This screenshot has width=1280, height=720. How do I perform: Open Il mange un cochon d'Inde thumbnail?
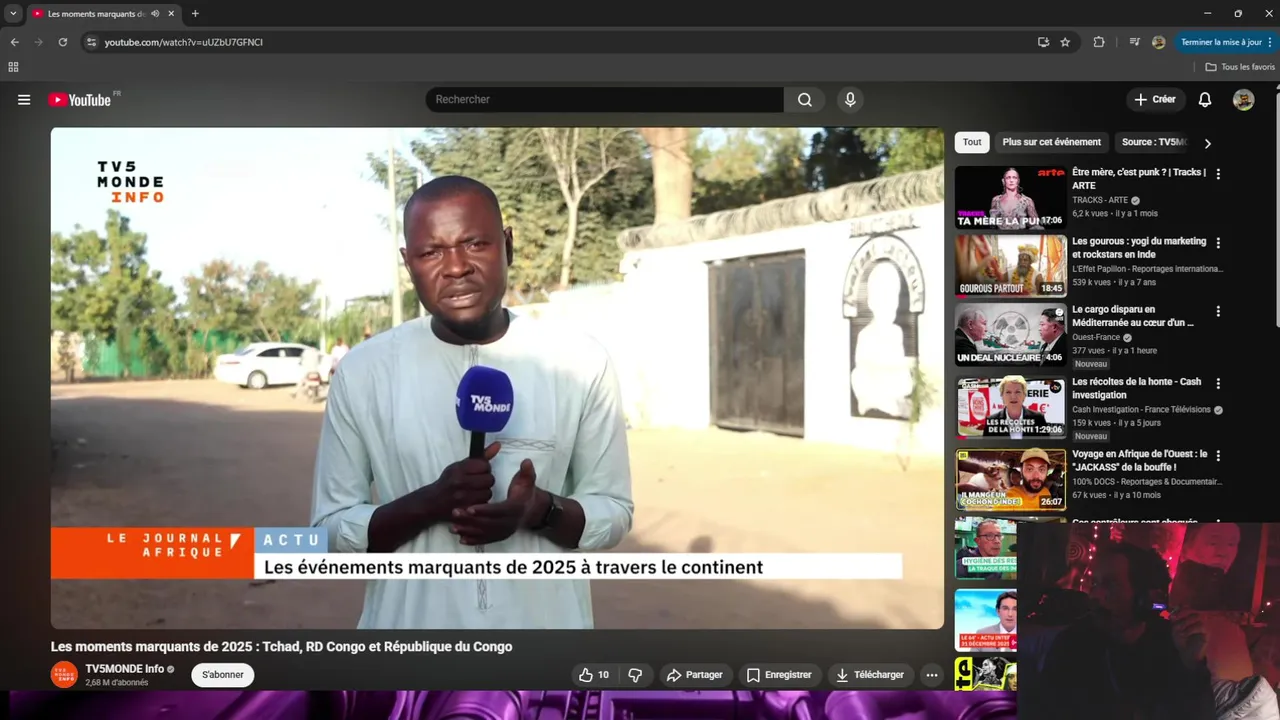click(1010, 479)
